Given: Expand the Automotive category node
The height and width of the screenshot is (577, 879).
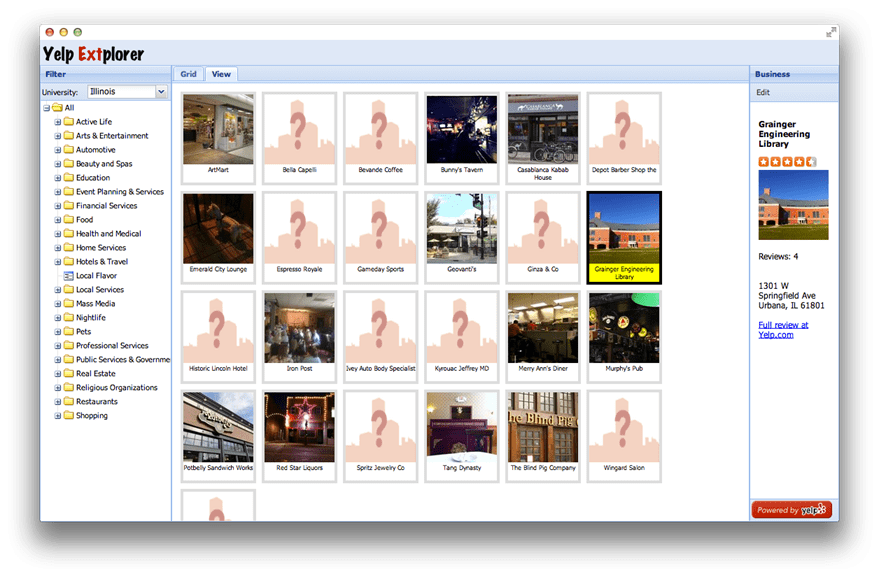Looking at the screenshot, I should pyautogui.click(x=57, y=150).
